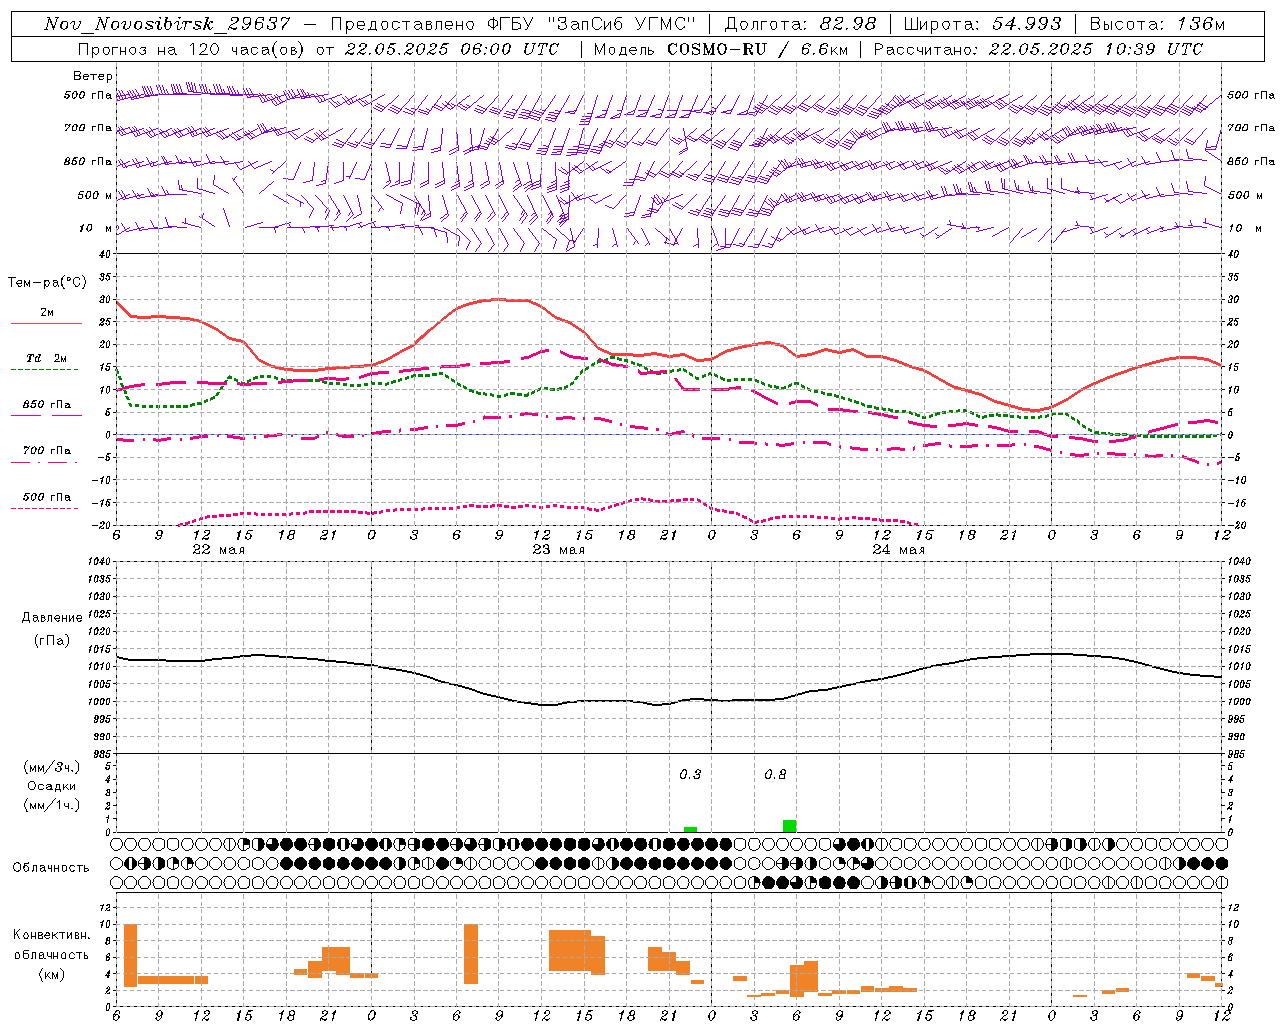The image size is (1280, 1024).
Task: Click the Осадки label
Action: coord(52,786)
